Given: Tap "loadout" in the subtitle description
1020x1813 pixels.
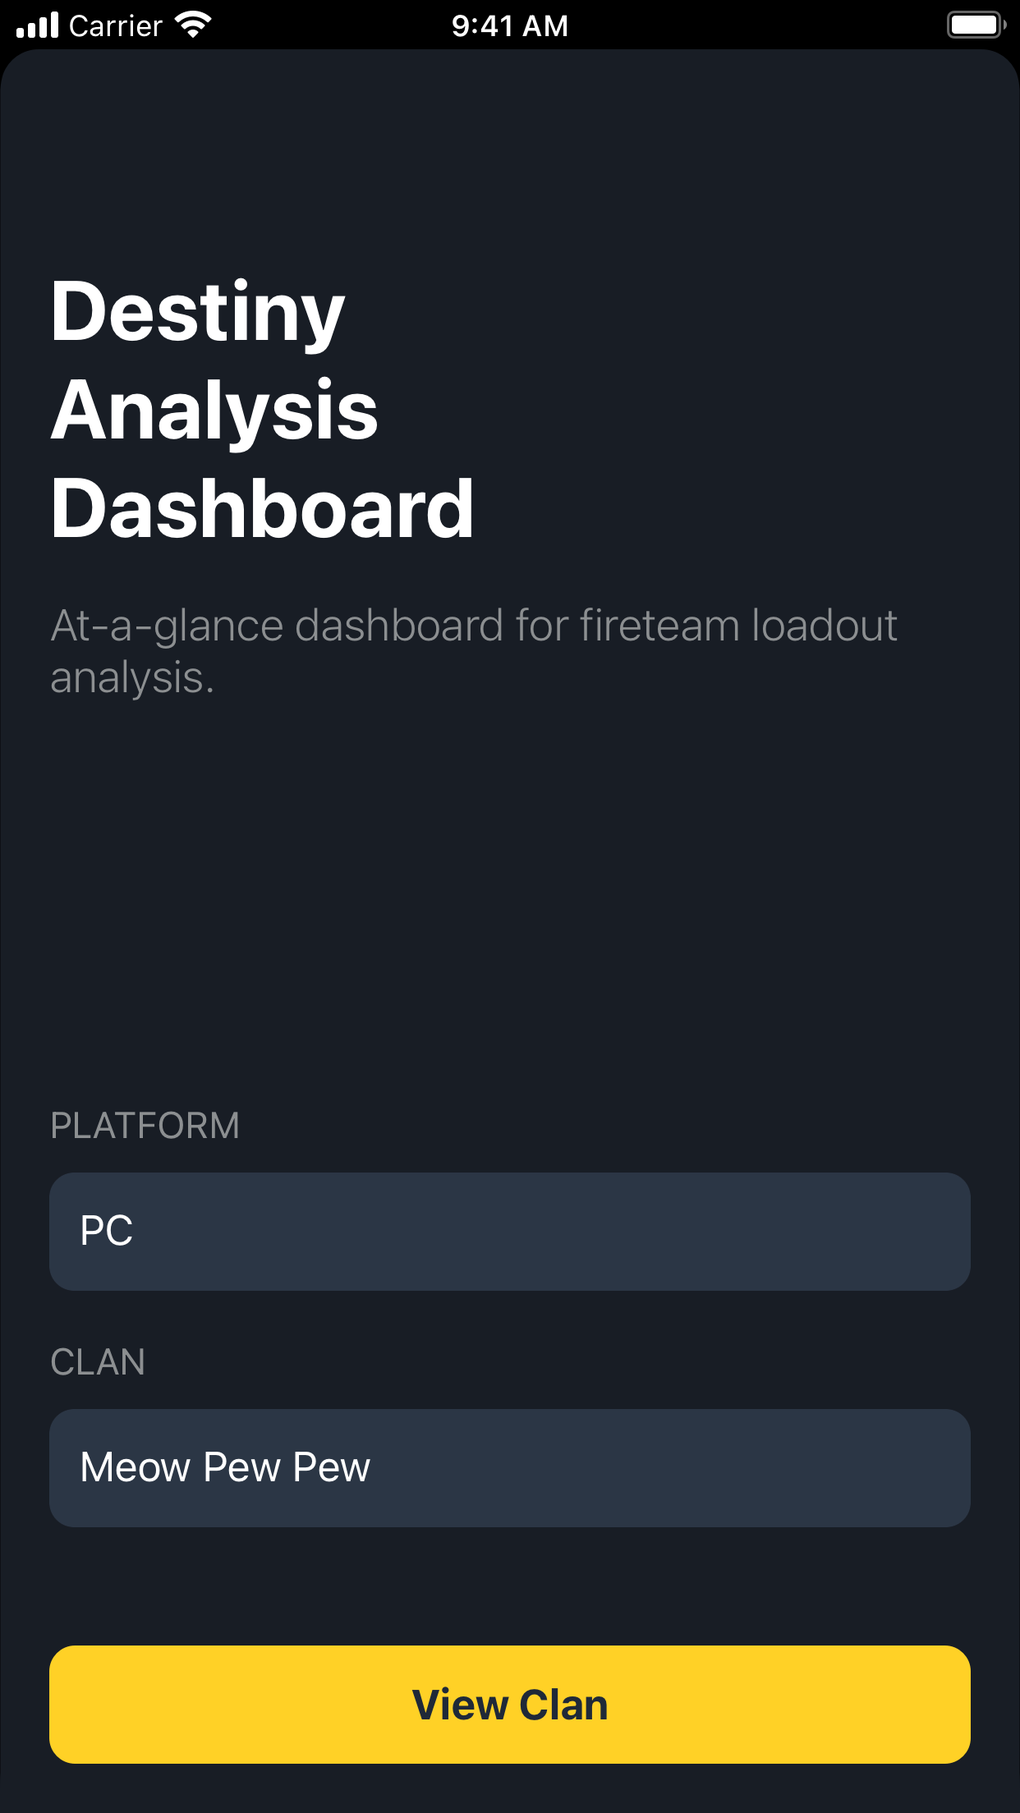Looking at the screenshot, I should [x=824, y=626].
